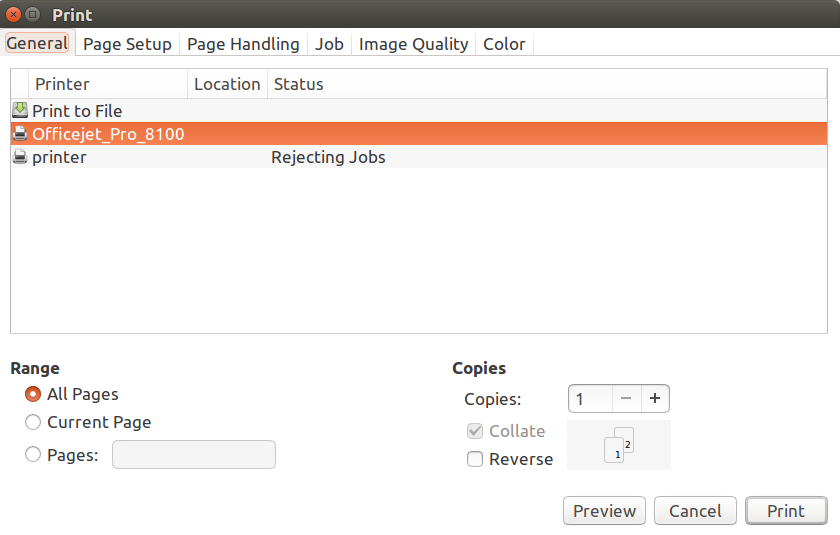Screen dimensions: 840x535
Task: Increase copies with the plus button
Action: pos(655,398)
